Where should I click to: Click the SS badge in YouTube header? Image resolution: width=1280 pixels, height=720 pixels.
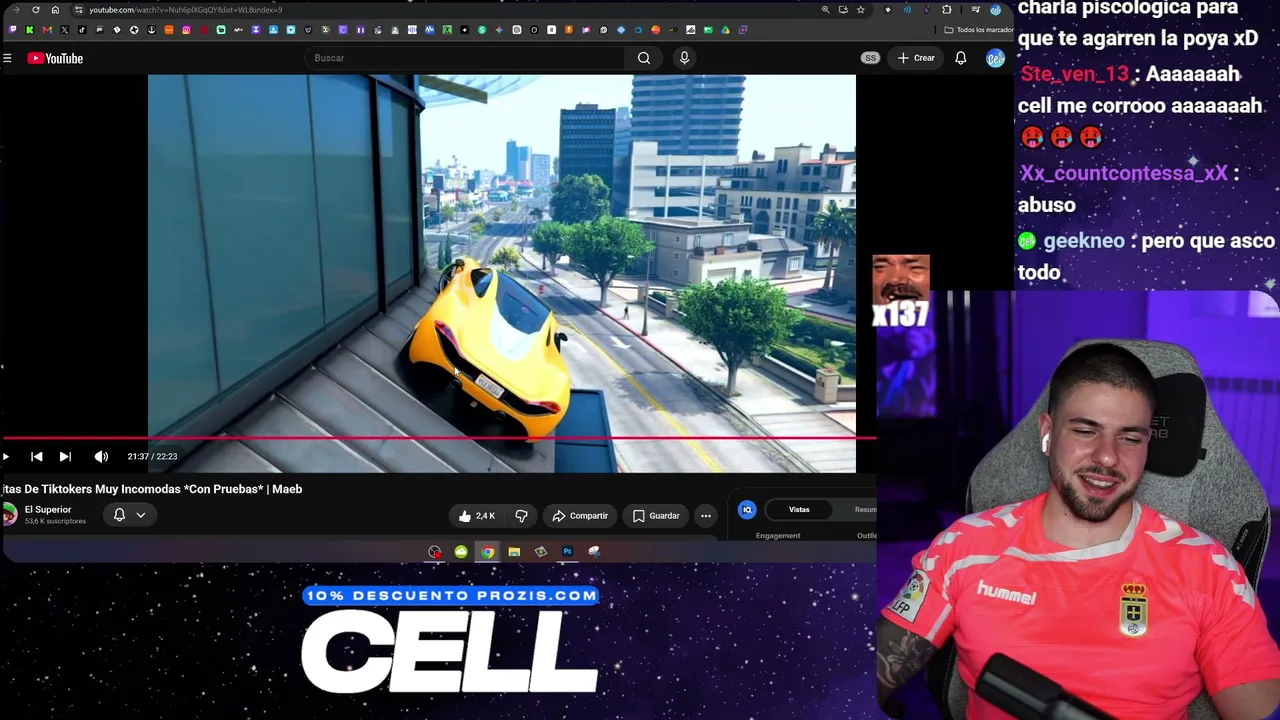coord(870,58)
